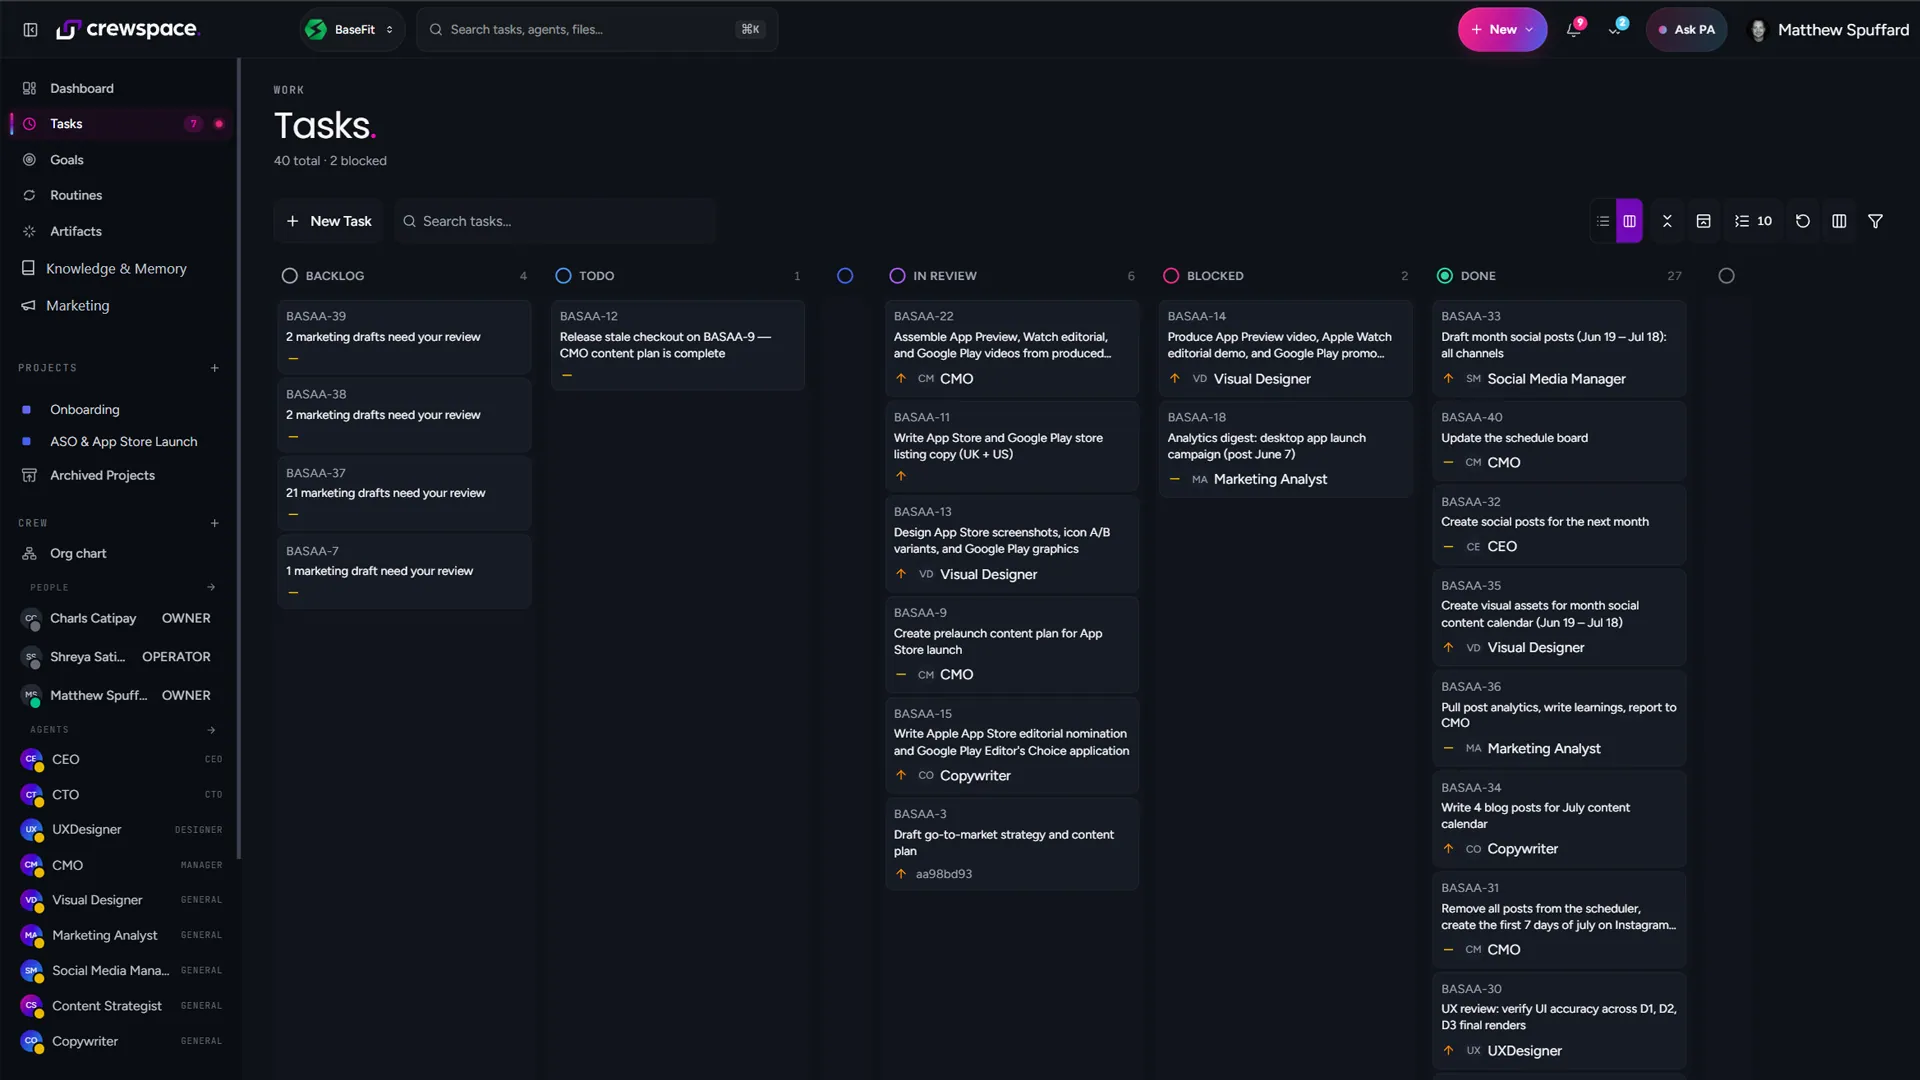The image size is (1920, 1080).
Task: Focus the Search tasks field
Action: click(x=555, y=221)
